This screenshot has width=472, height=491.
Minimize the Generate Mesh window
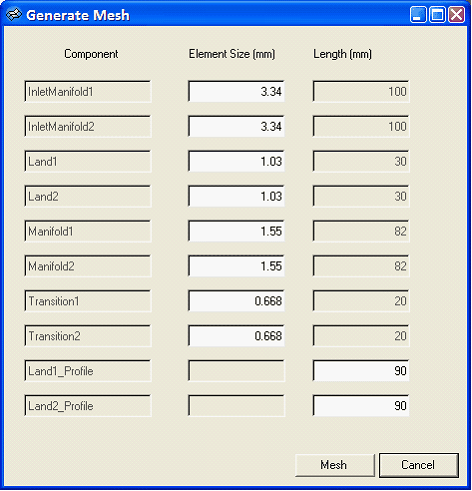418,15
